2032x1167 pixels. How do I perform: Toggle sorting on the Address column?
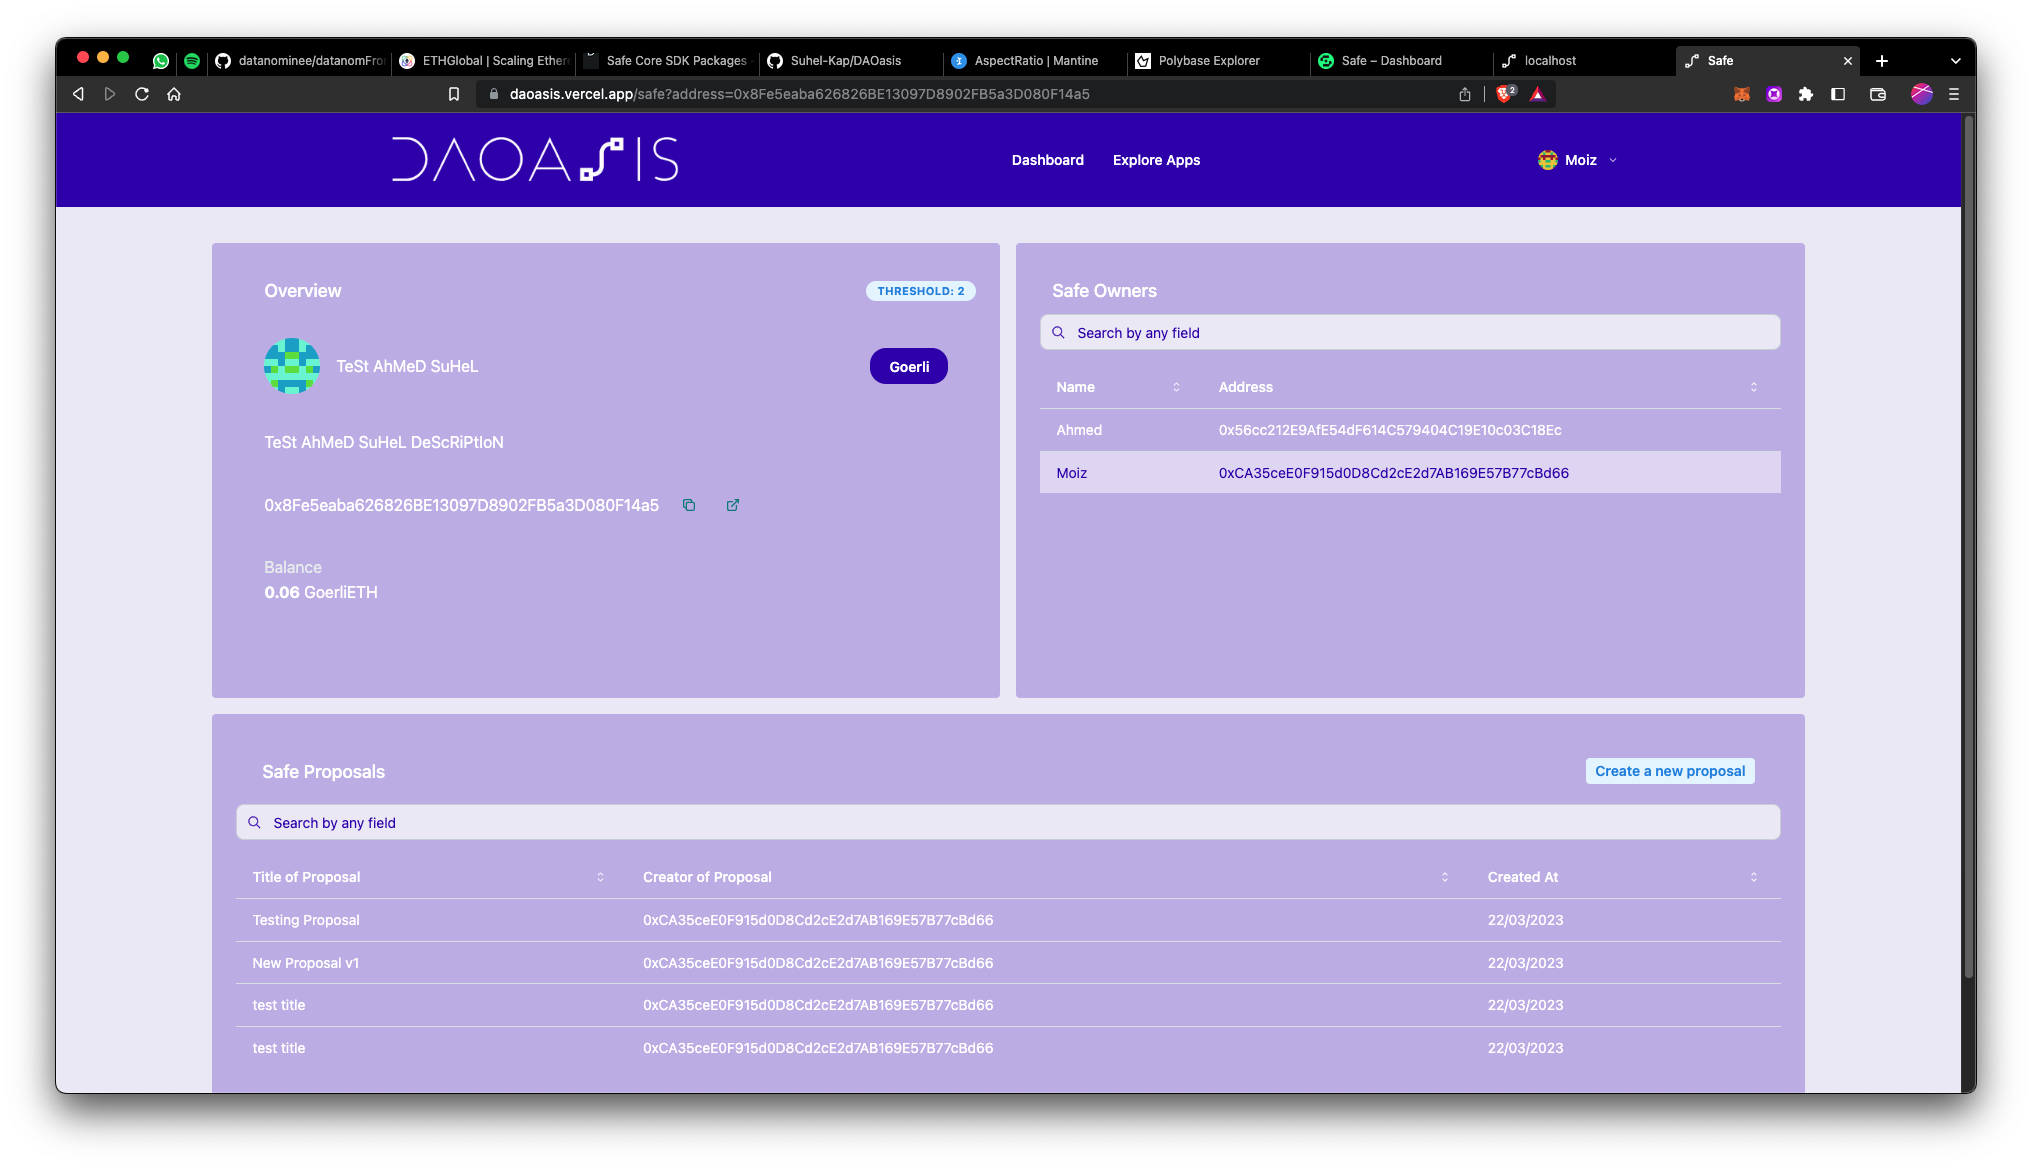[x=1754, y=387]
